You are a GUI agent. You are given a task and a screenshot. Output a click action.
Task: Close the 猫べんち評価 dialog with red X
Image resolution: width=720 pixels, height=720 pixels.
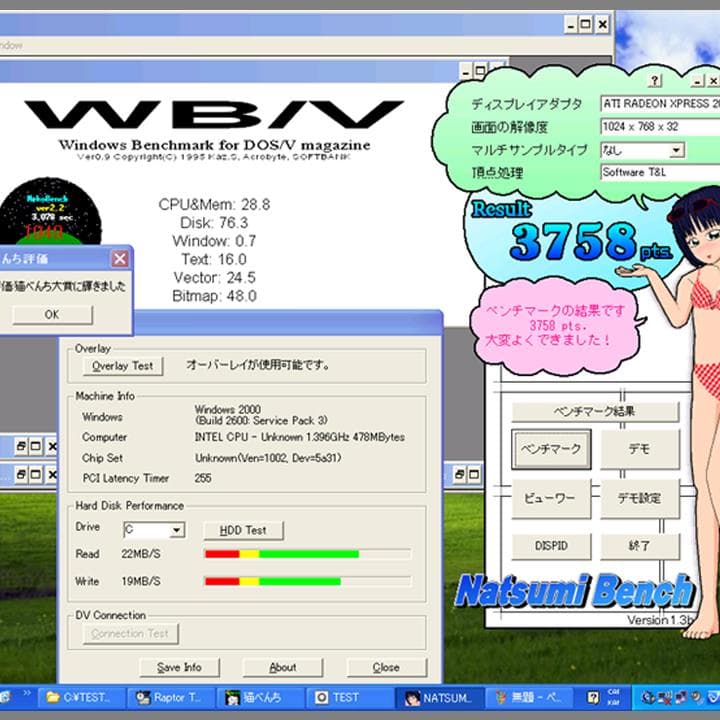point(120,259)
